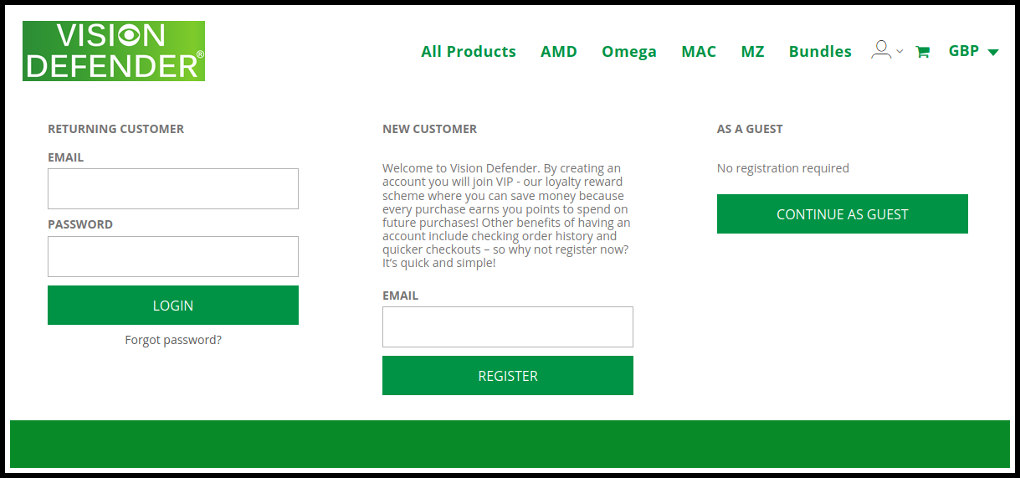
Task: Follow the Forgot password? link
Action: tap(173, 340)
